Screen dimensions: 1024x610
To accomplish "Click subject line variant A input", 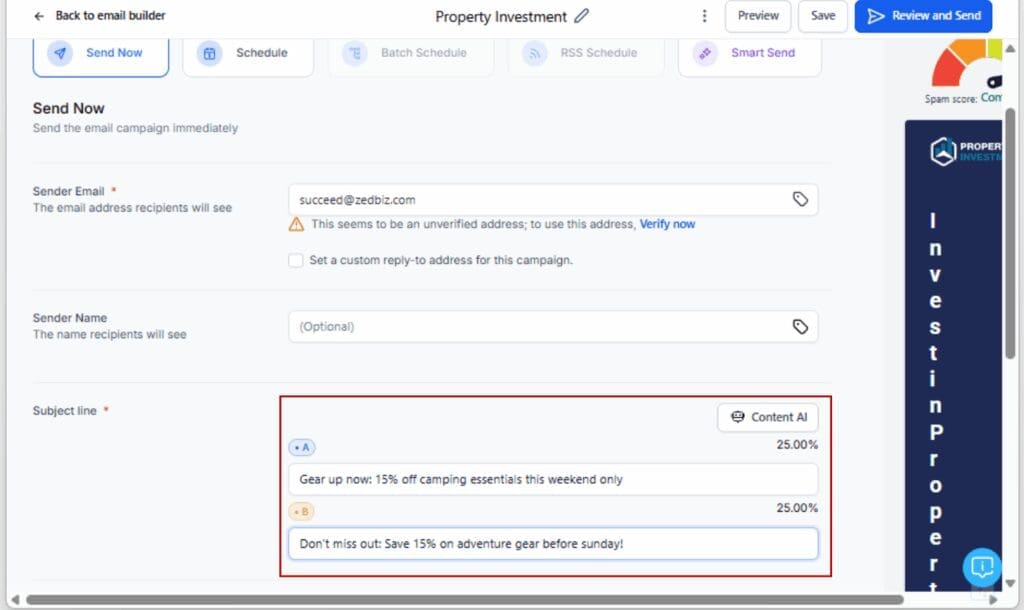I will tap(552, 479).
